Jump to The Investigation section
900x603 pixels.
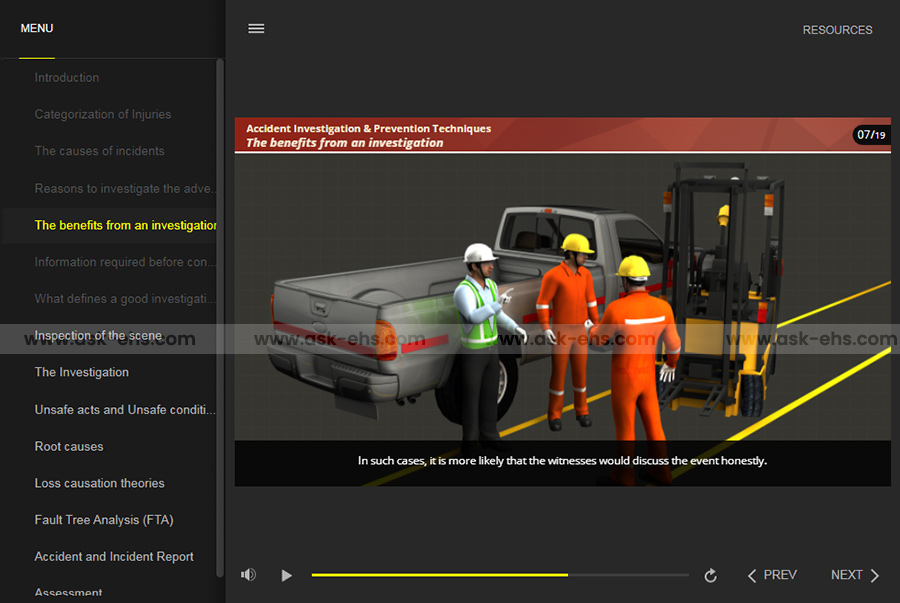click(x=82, y=372)
